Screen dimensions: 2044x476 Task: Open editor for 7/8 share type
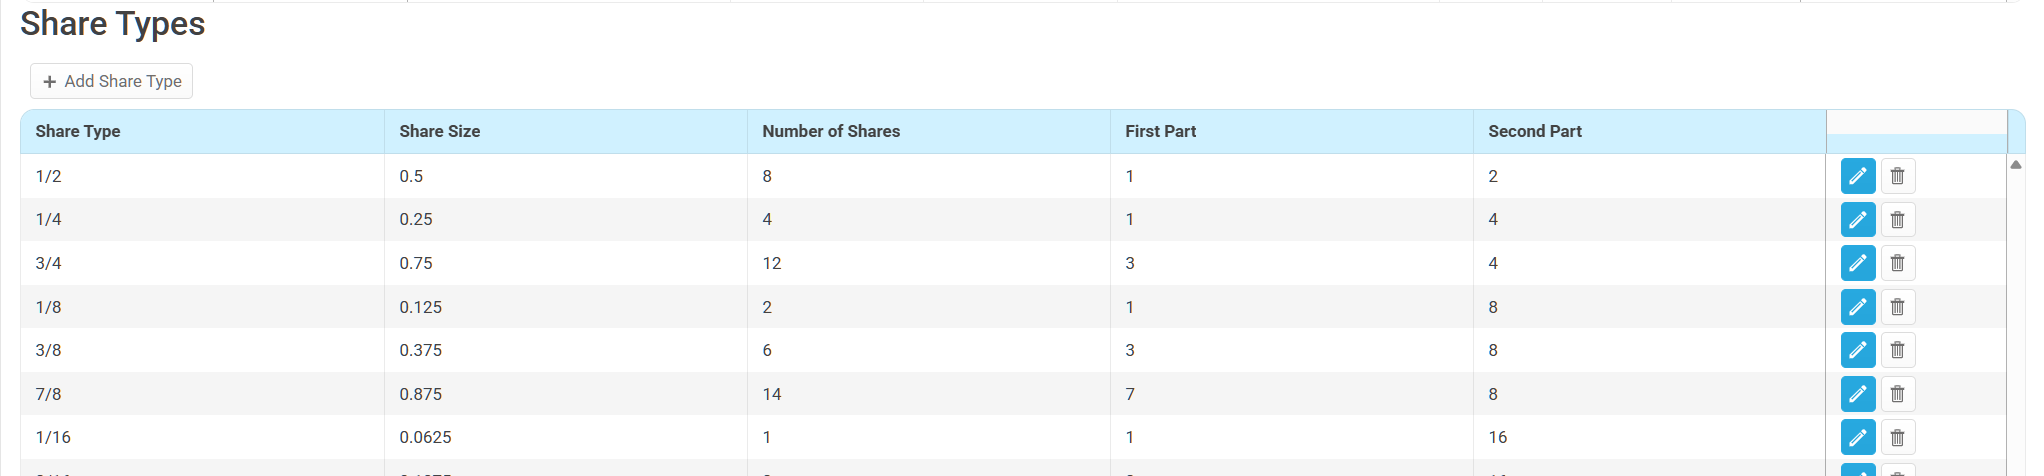1857,394
